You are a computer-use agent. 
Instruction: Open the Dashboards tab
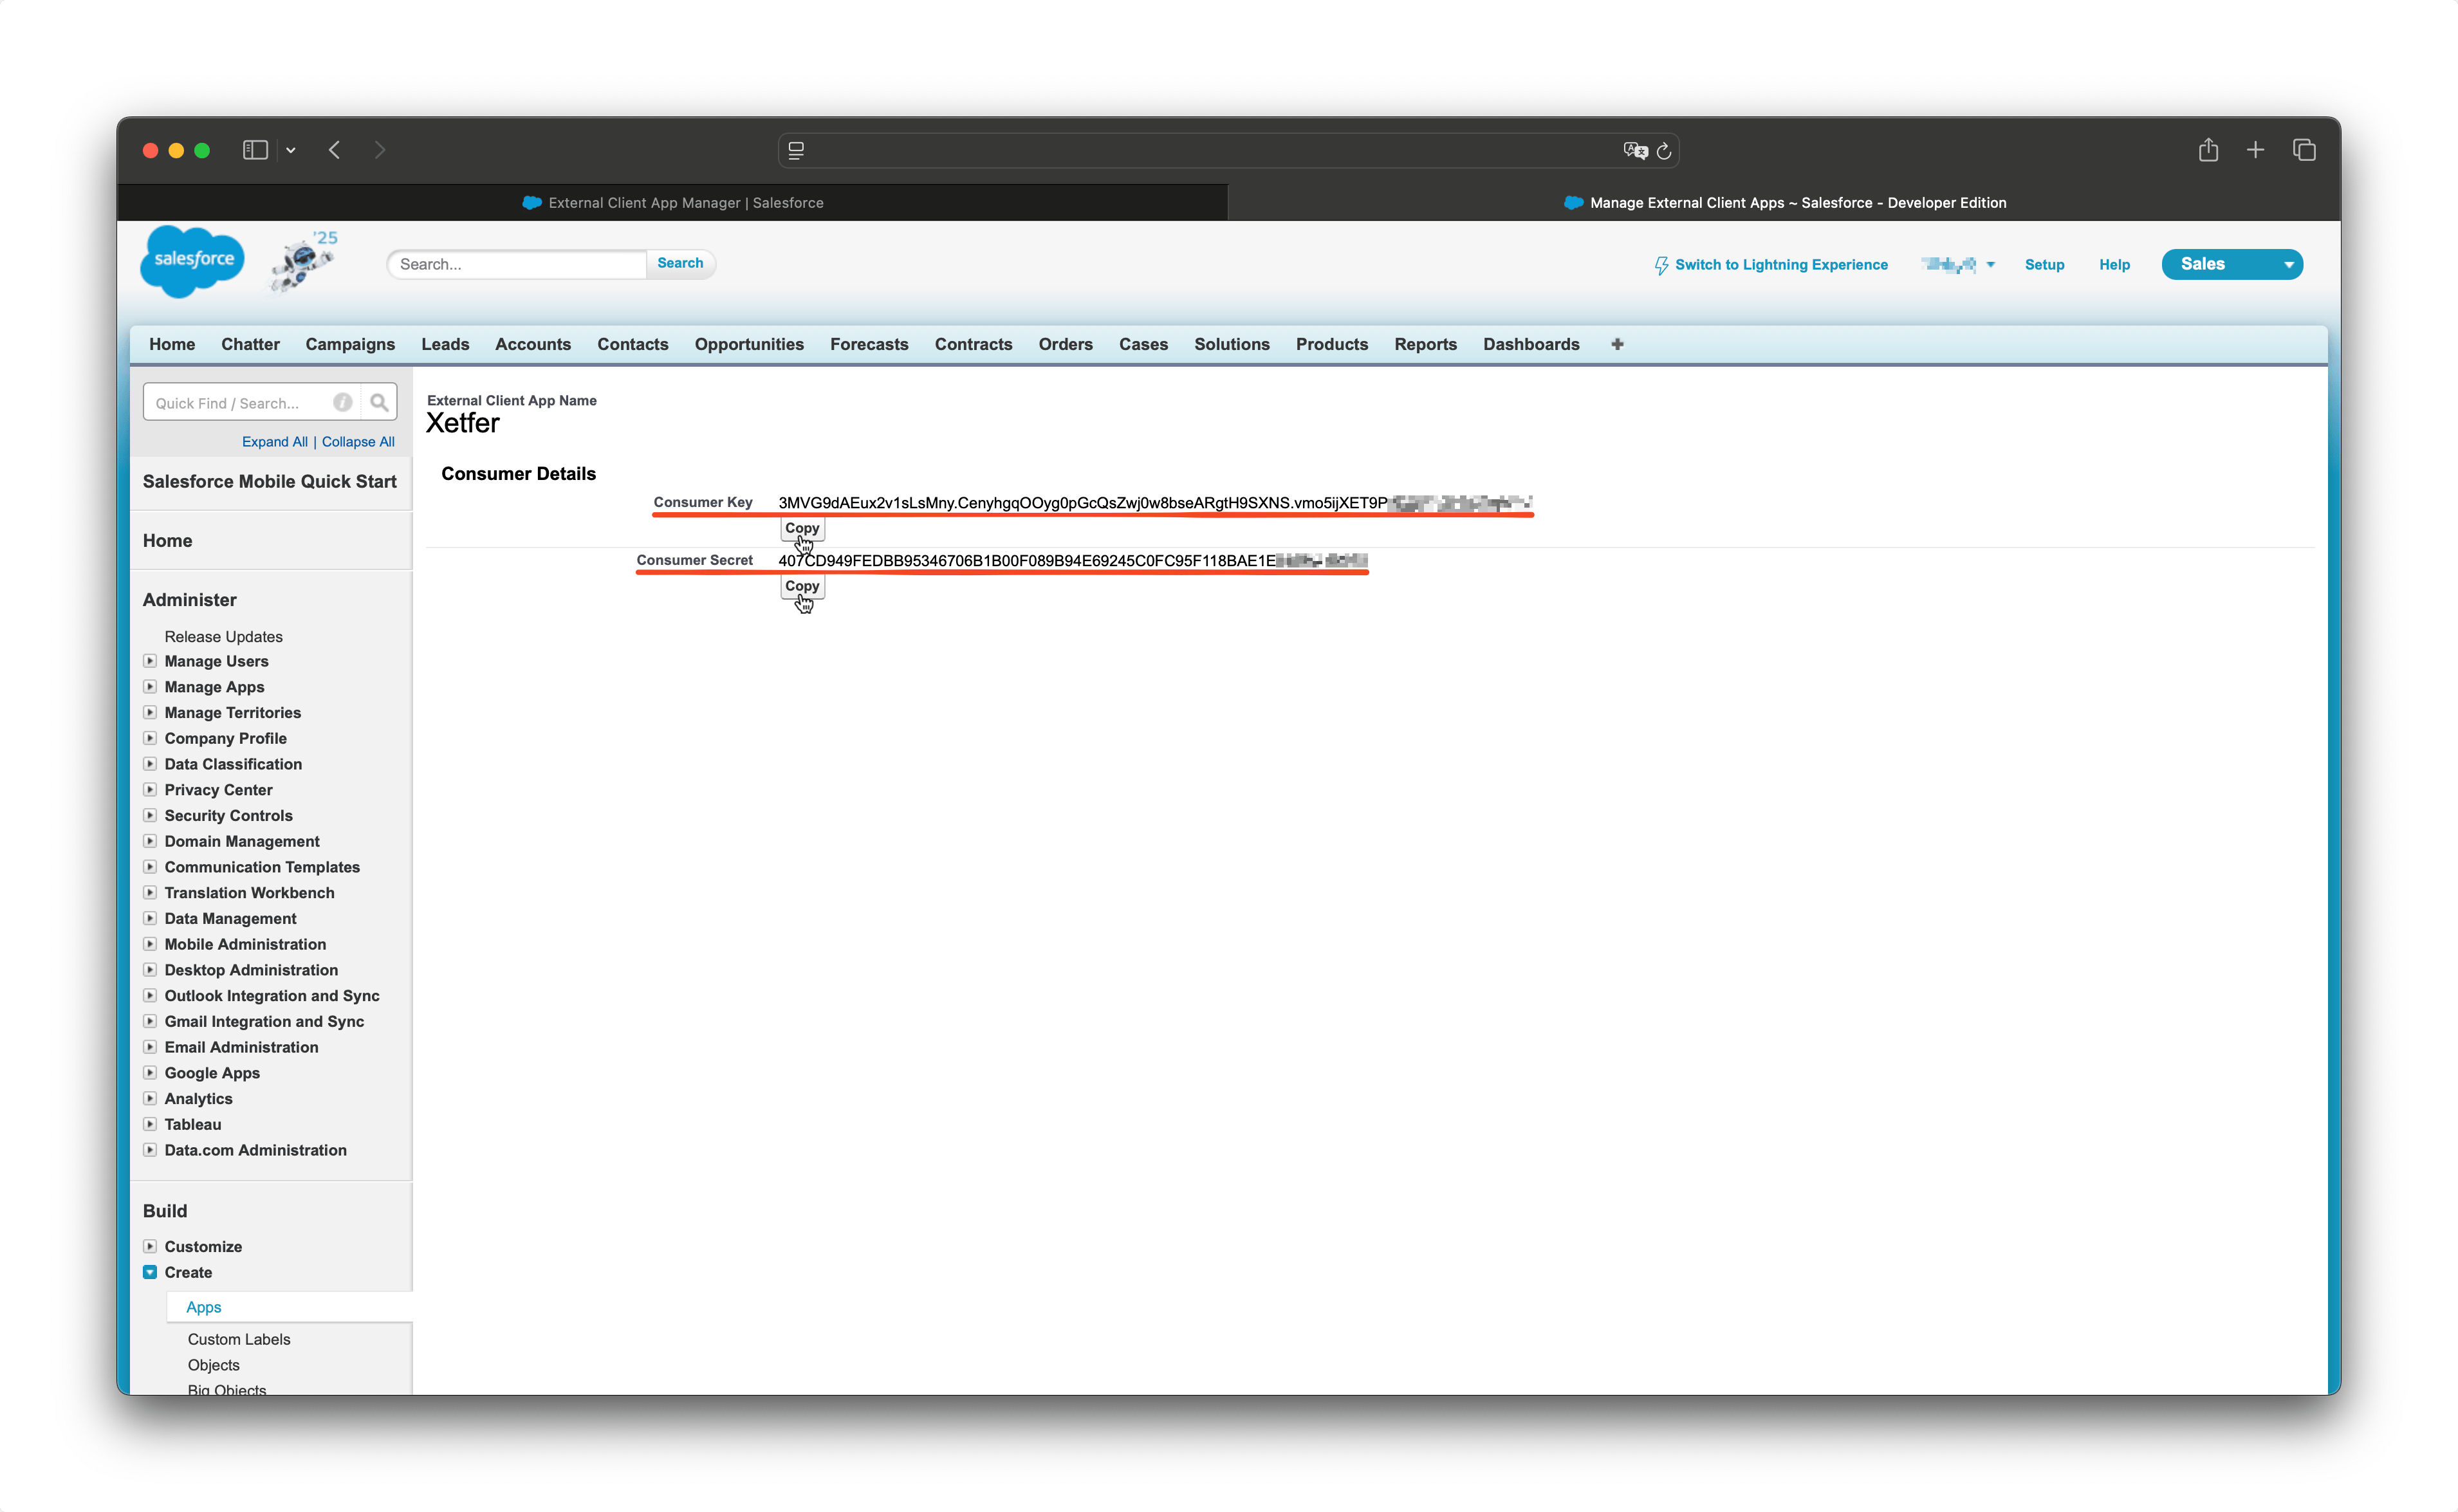1531,344
